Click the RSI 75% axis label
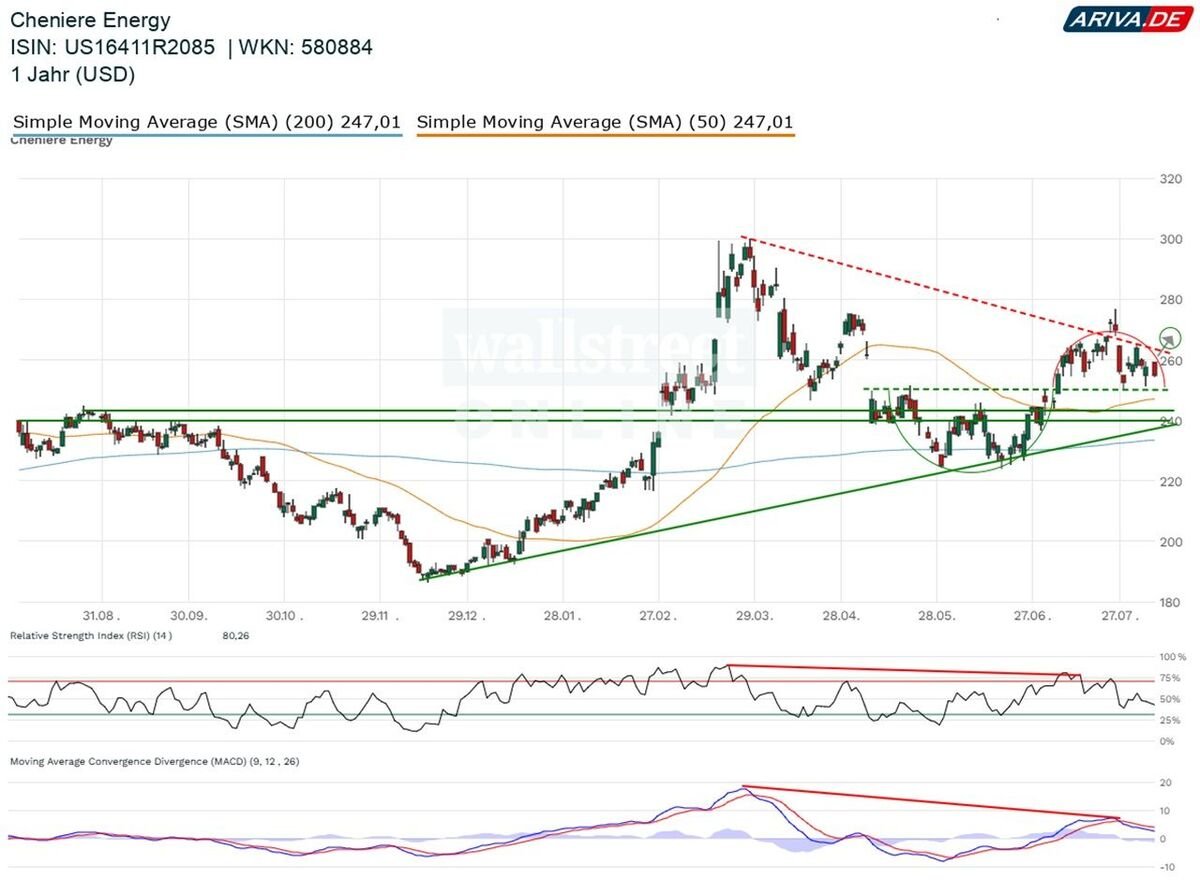 [x=1171, y=678]
